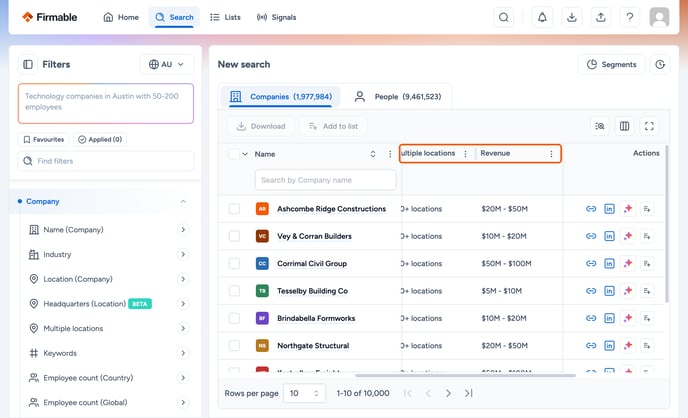The height and width of the screenshot is (418, 688).
Task: Click AI sparkle for Ashcombe Ridge Constructions
Action: [x=628, y=209]
